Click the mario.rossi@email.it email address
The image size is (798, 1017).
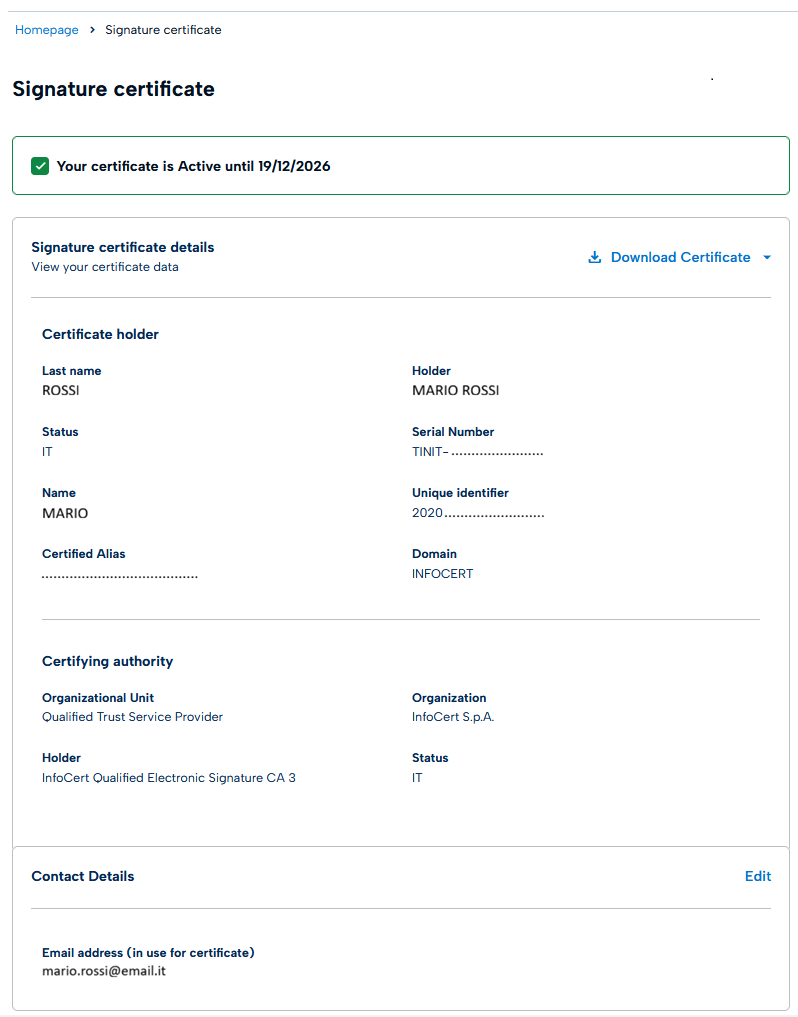click(x=104, y=971)
